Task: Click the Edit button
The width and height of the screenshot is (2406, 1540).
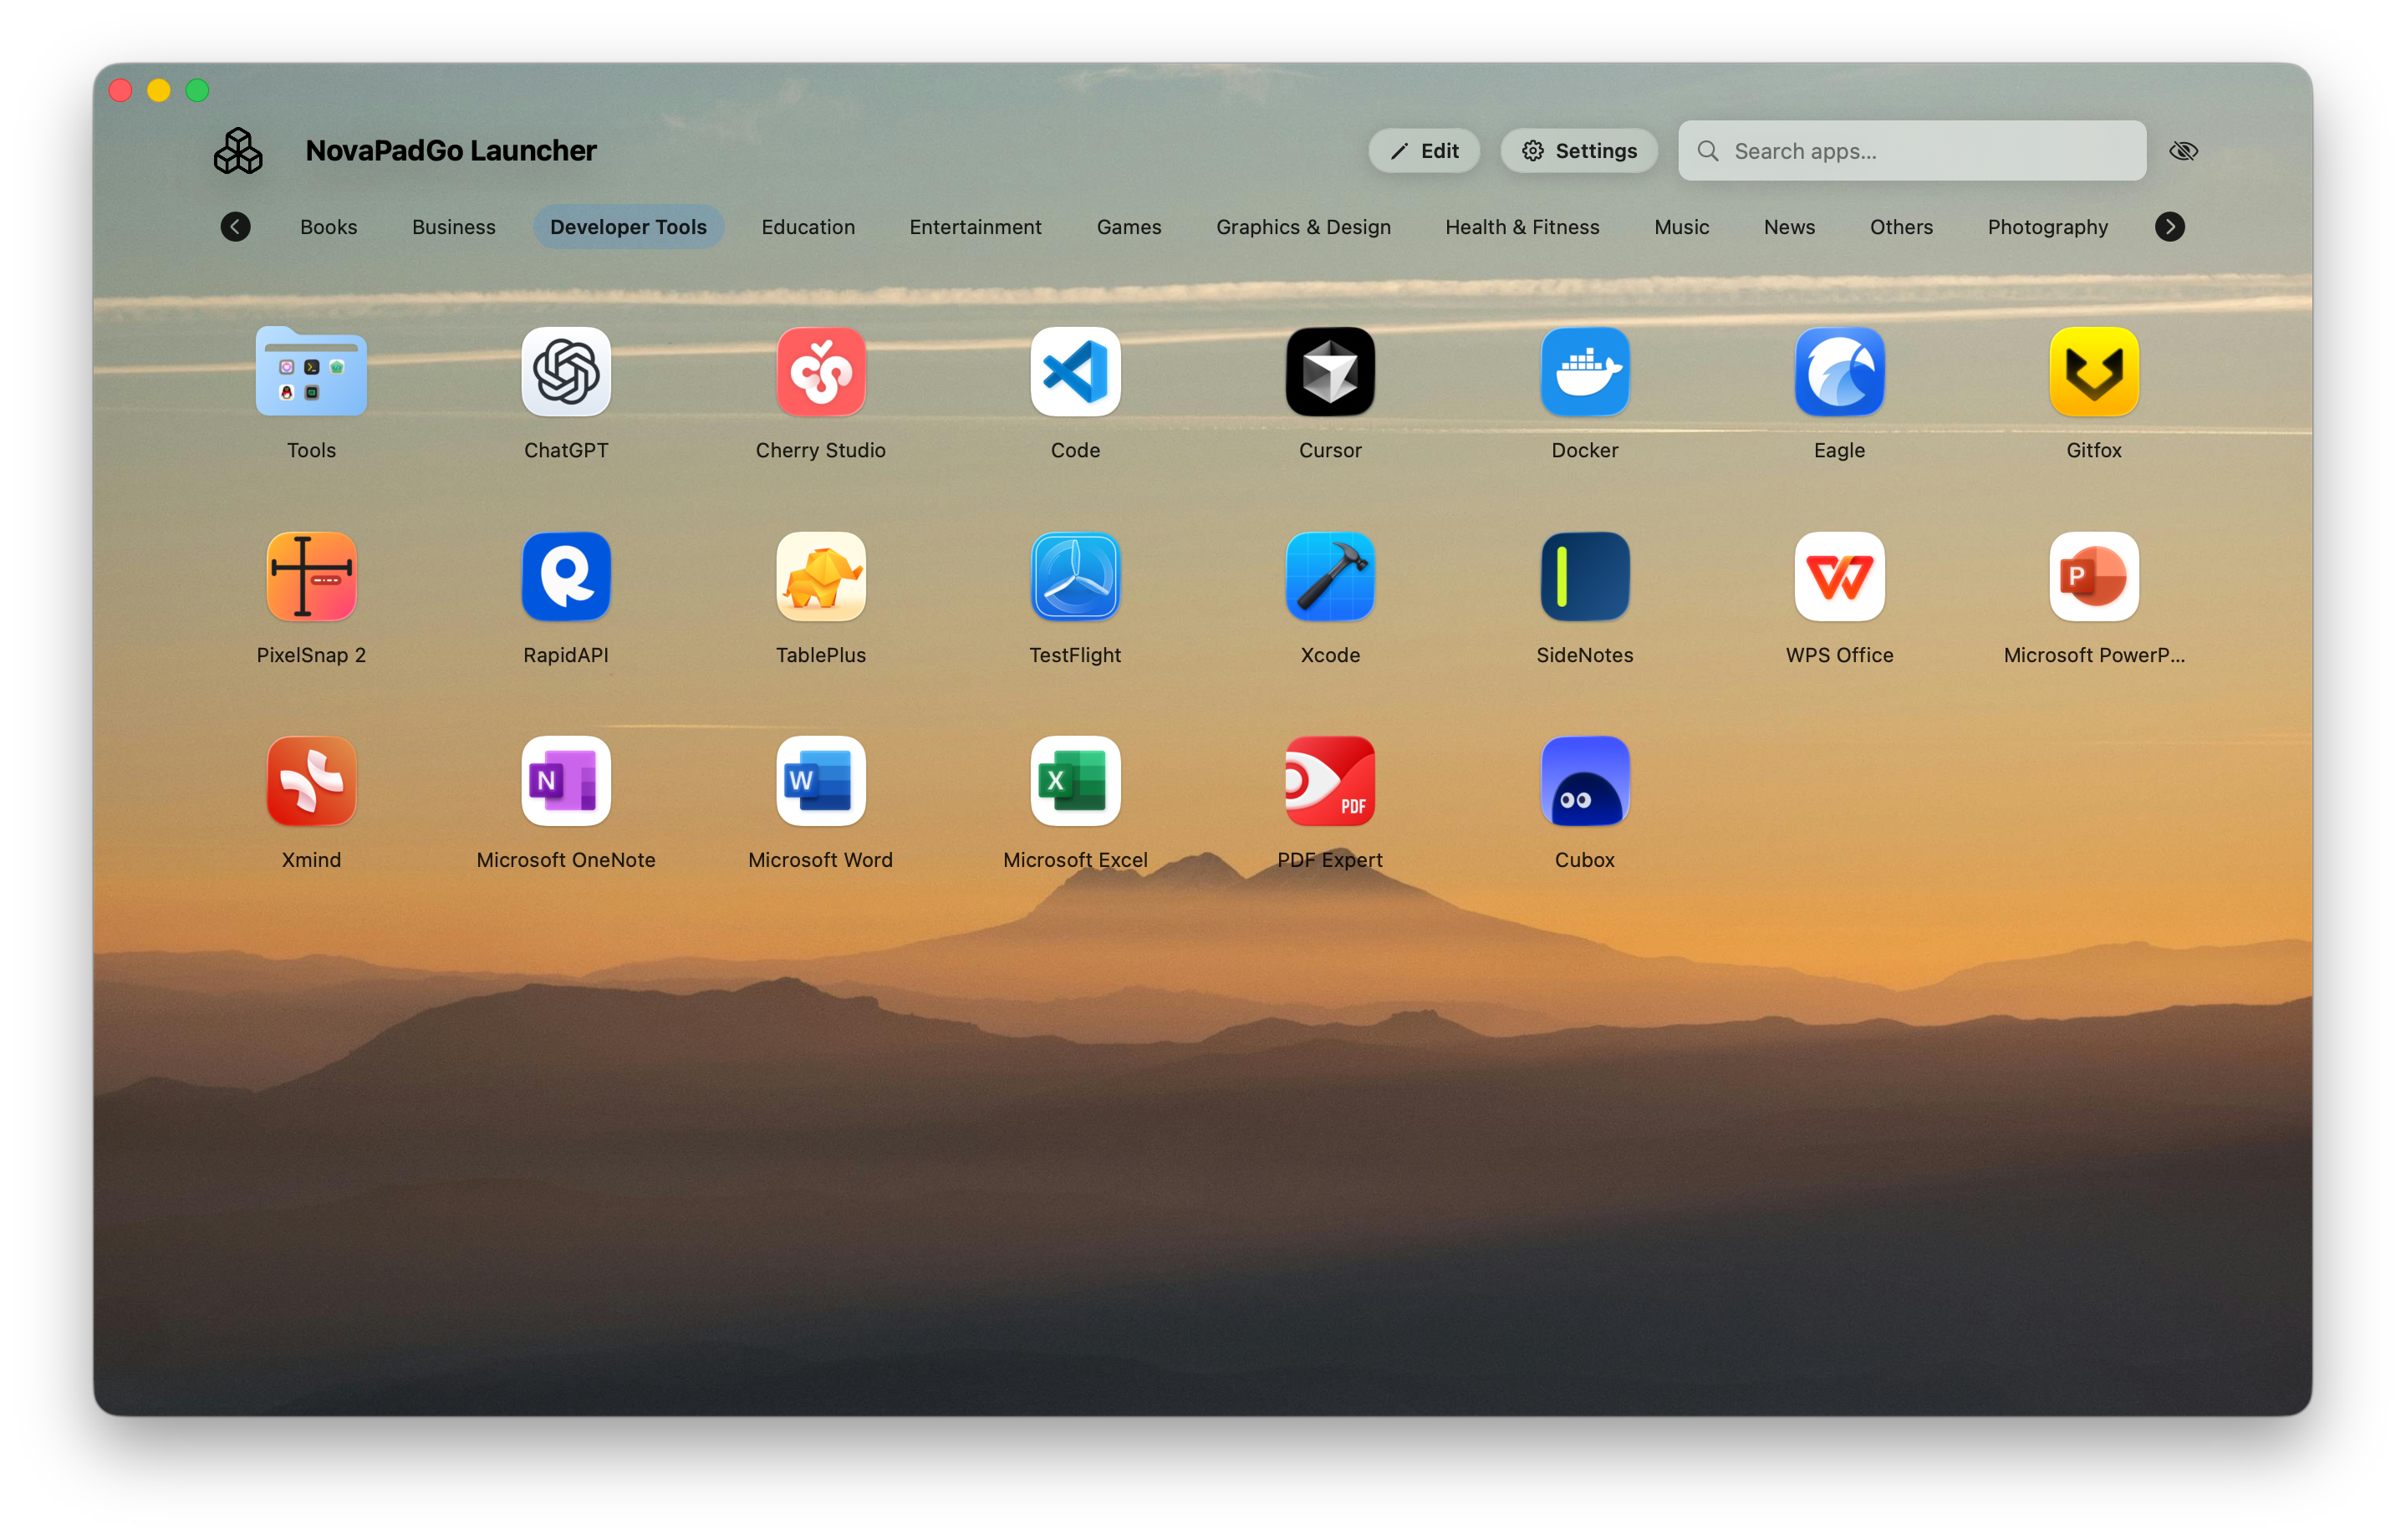Action: (1424, 150)
